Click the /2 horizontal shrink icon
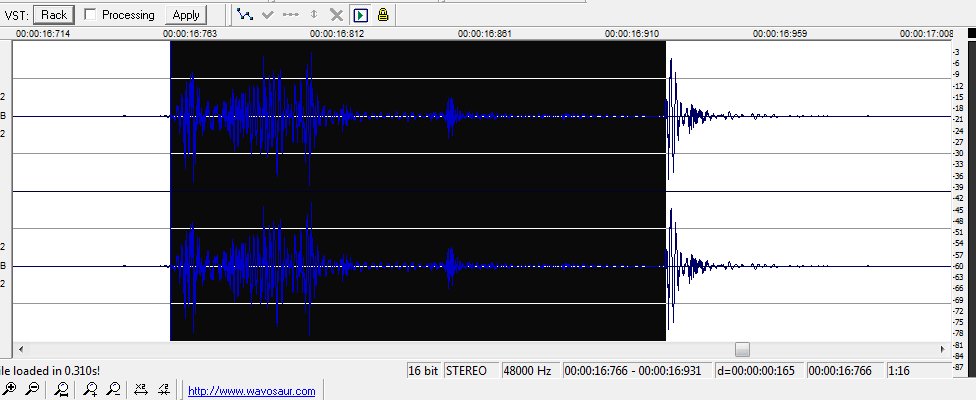 164,390
